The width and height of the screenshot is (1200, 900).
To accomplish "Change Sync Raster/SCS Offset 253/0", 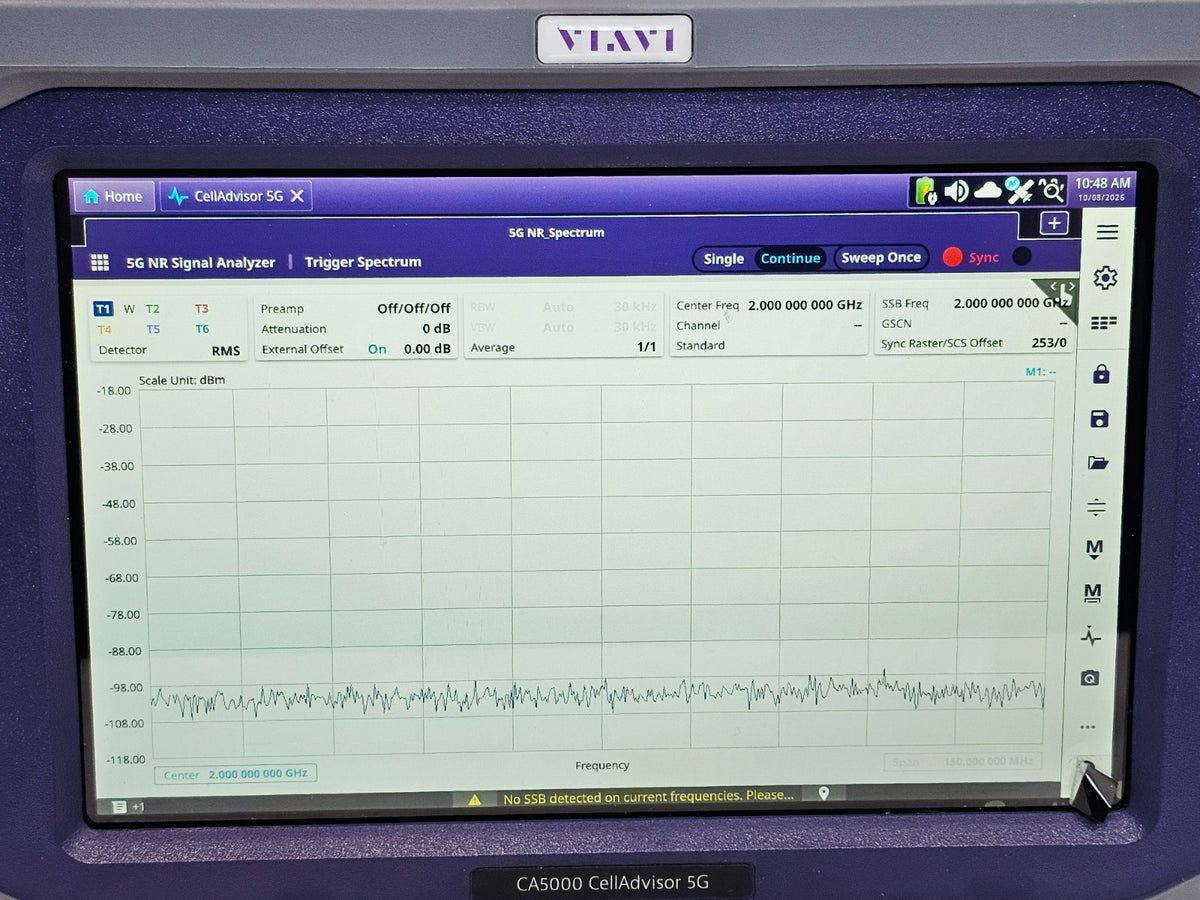I will click(975, 343).
